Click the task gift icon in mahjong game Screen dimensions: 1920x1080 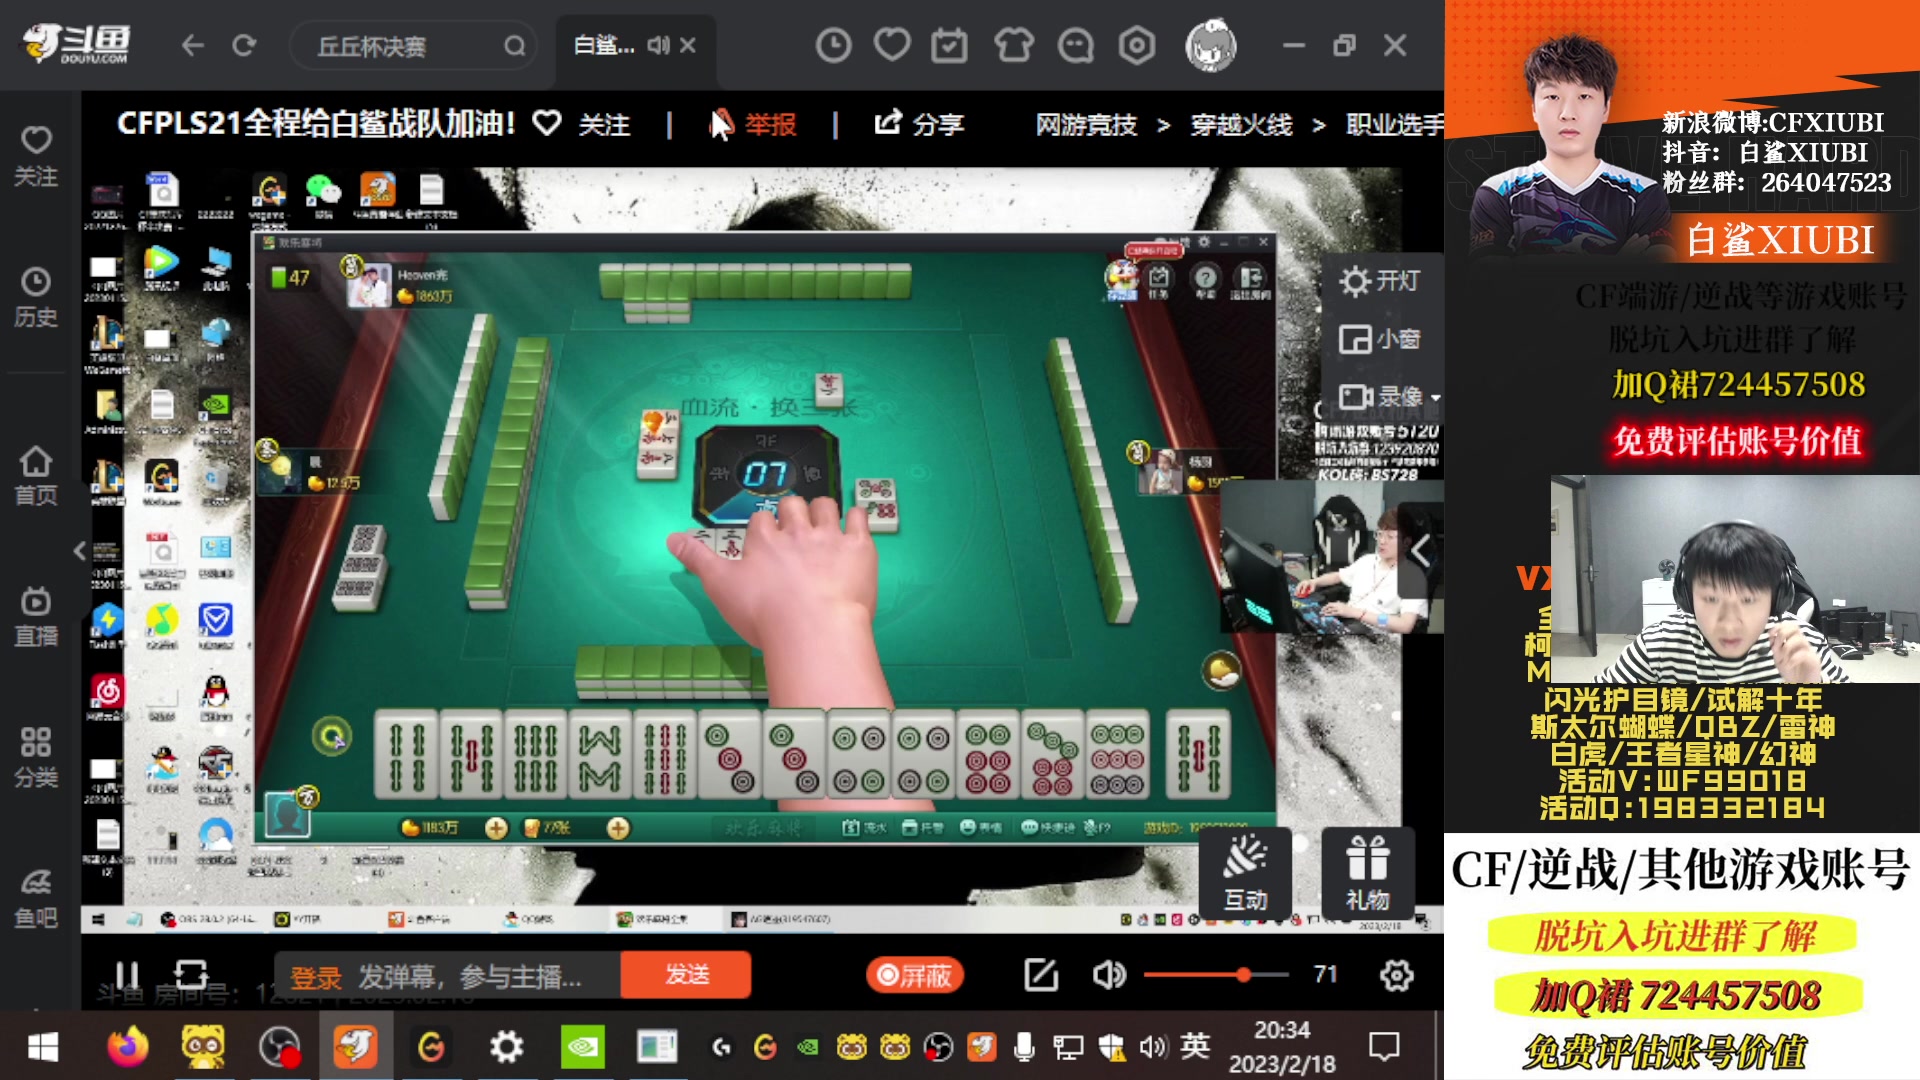pyautogui.click(x=1159, y=279)
